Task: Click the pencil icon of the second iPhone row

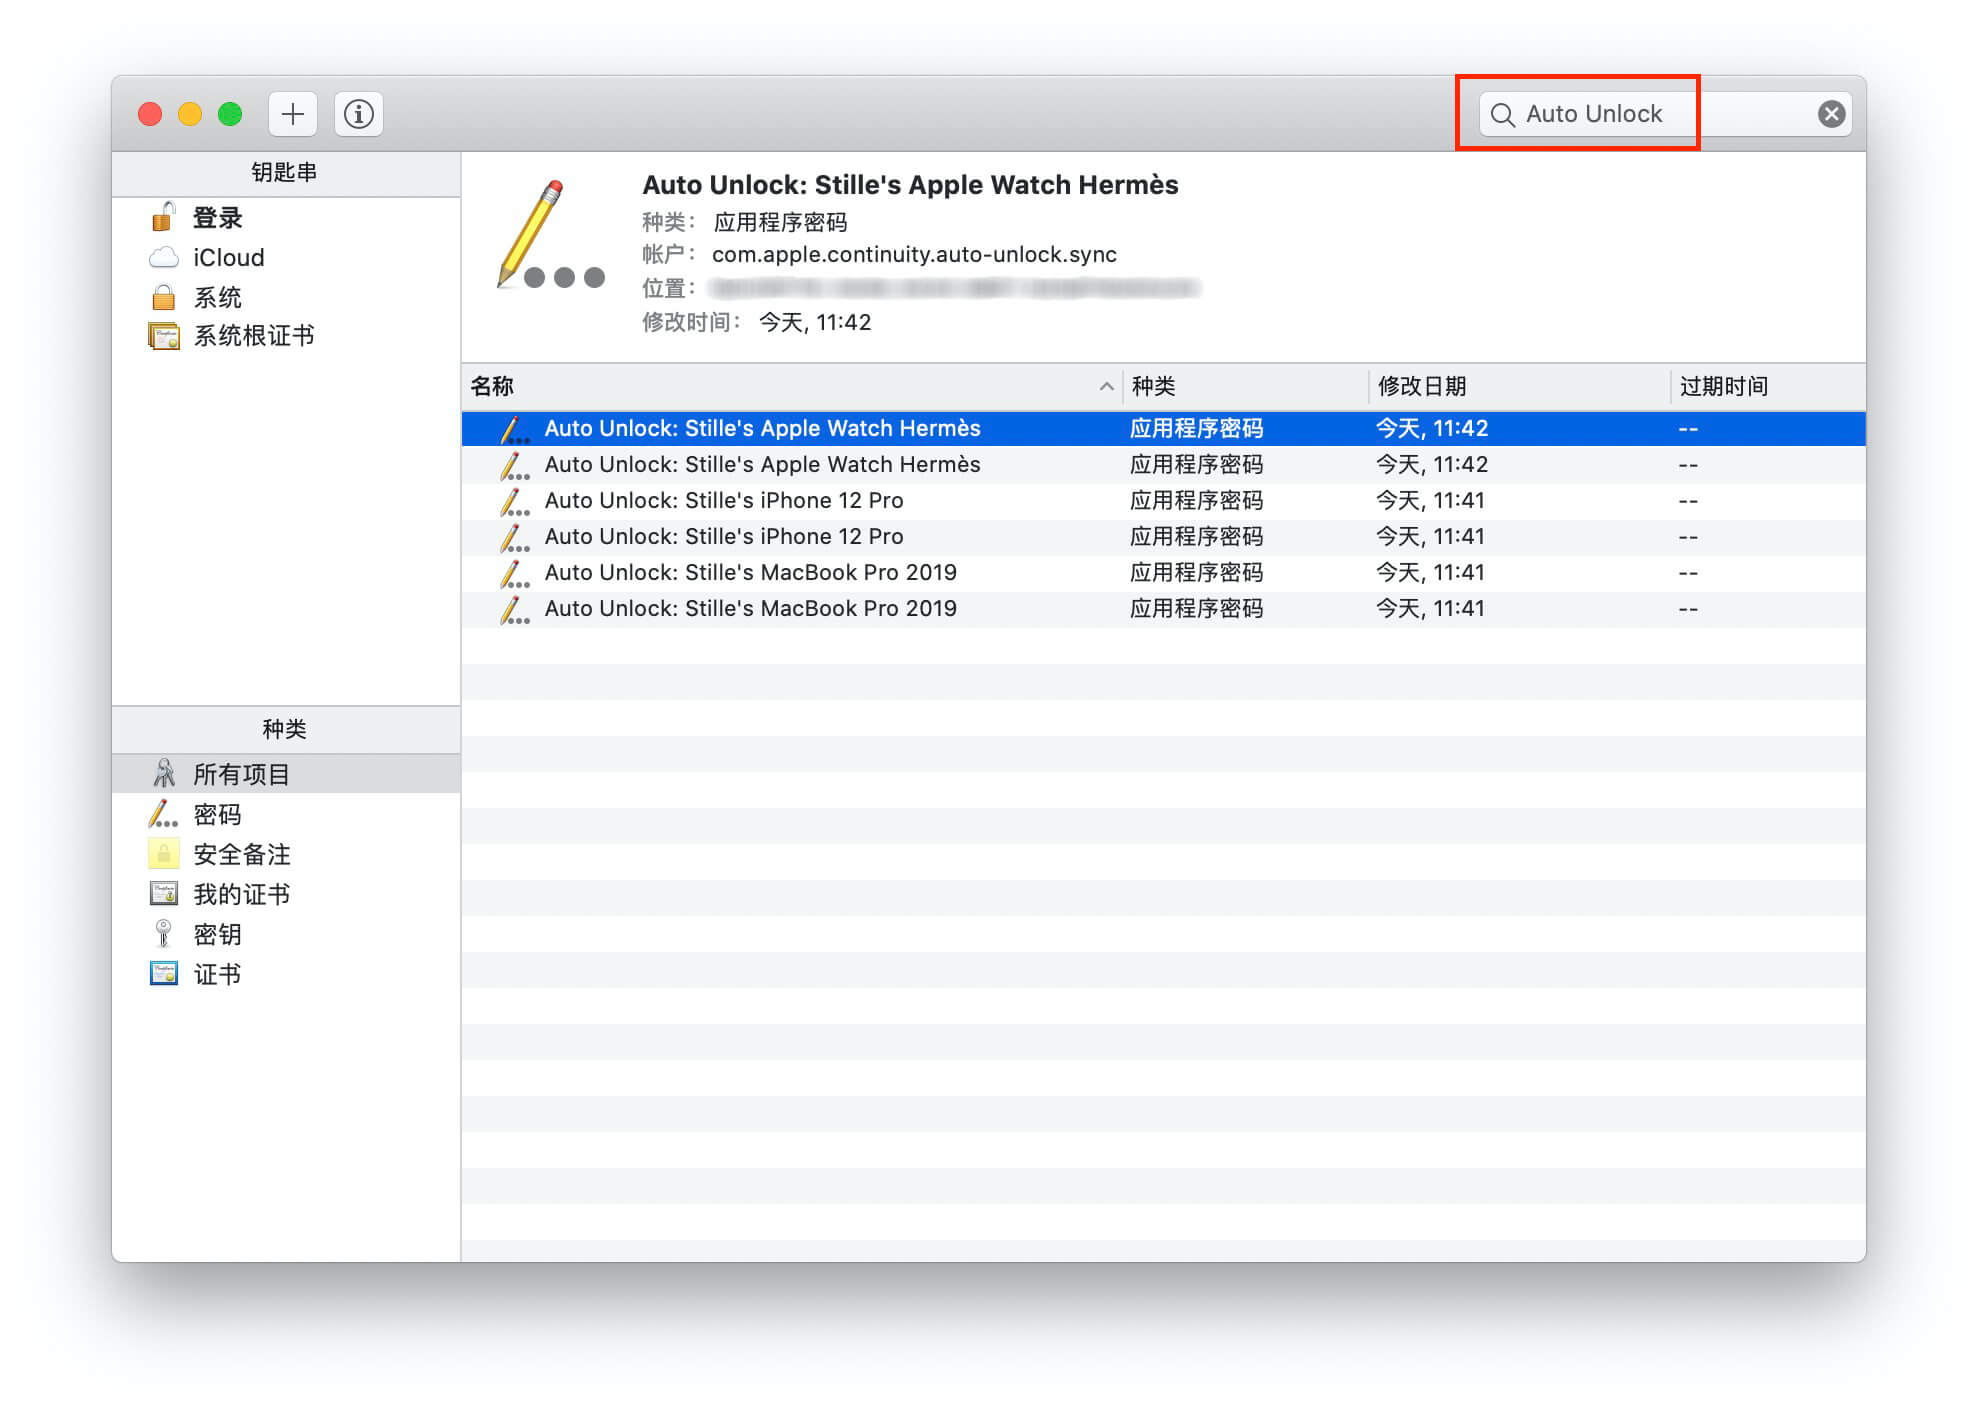Action: tap(514, 537)
